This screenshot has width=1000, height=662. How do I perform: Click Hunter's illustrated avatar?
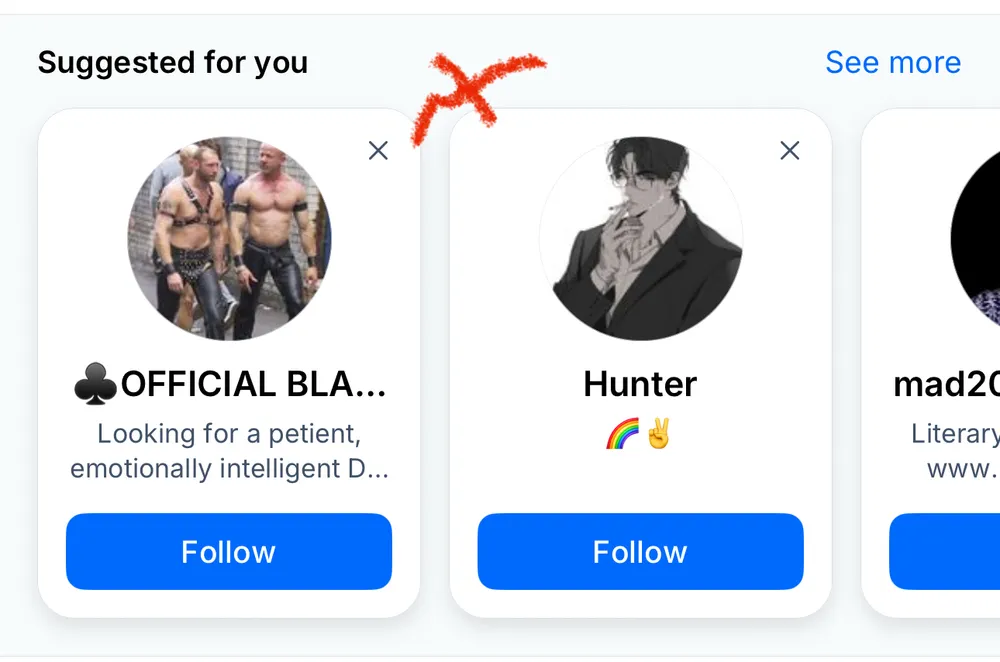(x=640, y=239)
